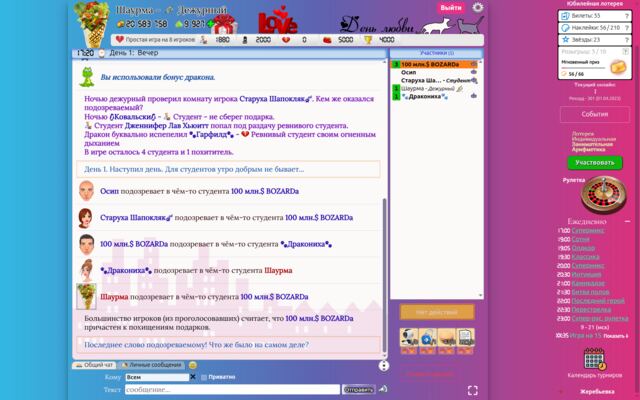The image size is (640, 400).
Task: Click the golden instant prize ticket
Action: click(618, 67)
